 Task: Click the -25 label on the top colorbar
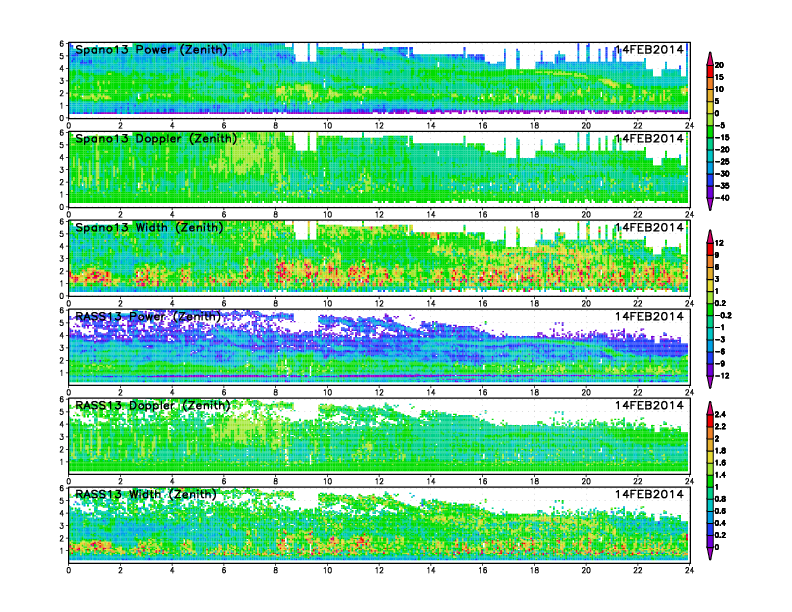pos(722,162)
